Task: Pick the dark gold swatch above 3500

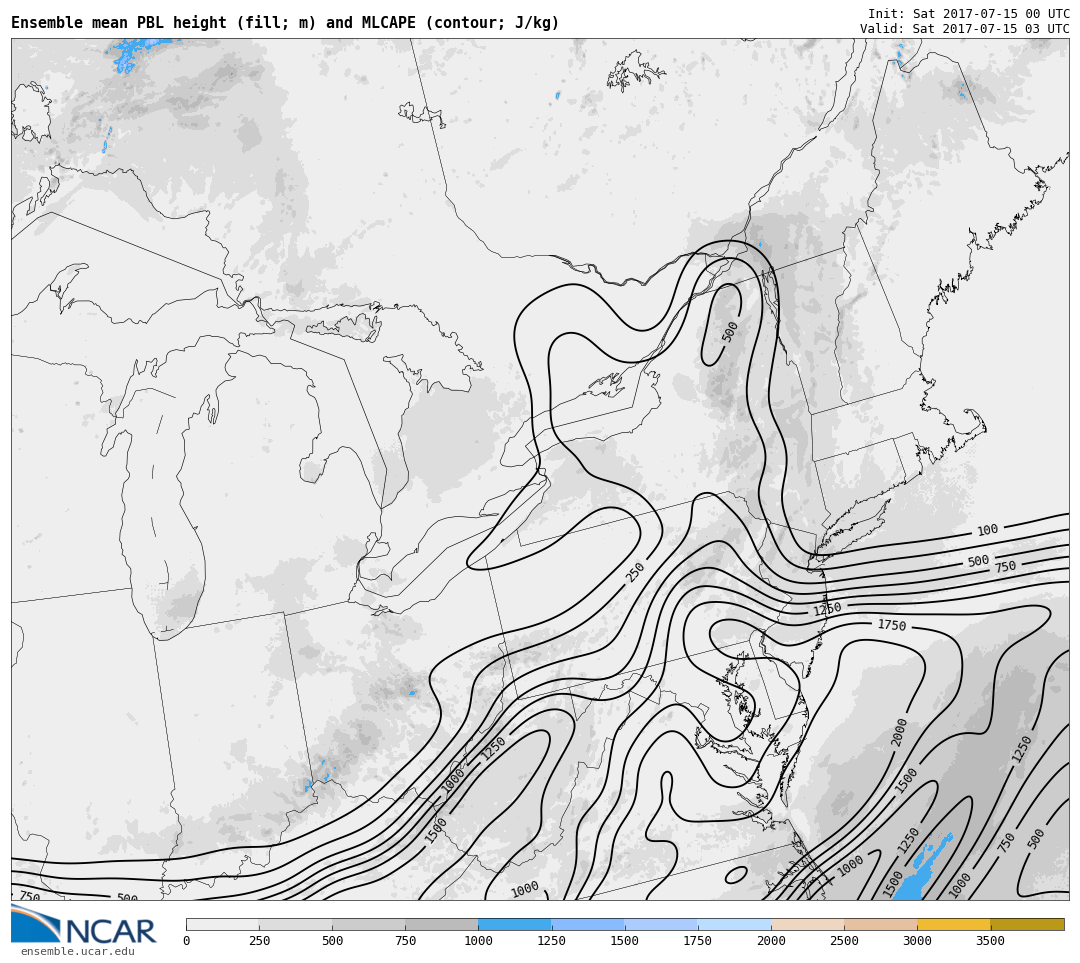Action: (x=1027, y=924)
